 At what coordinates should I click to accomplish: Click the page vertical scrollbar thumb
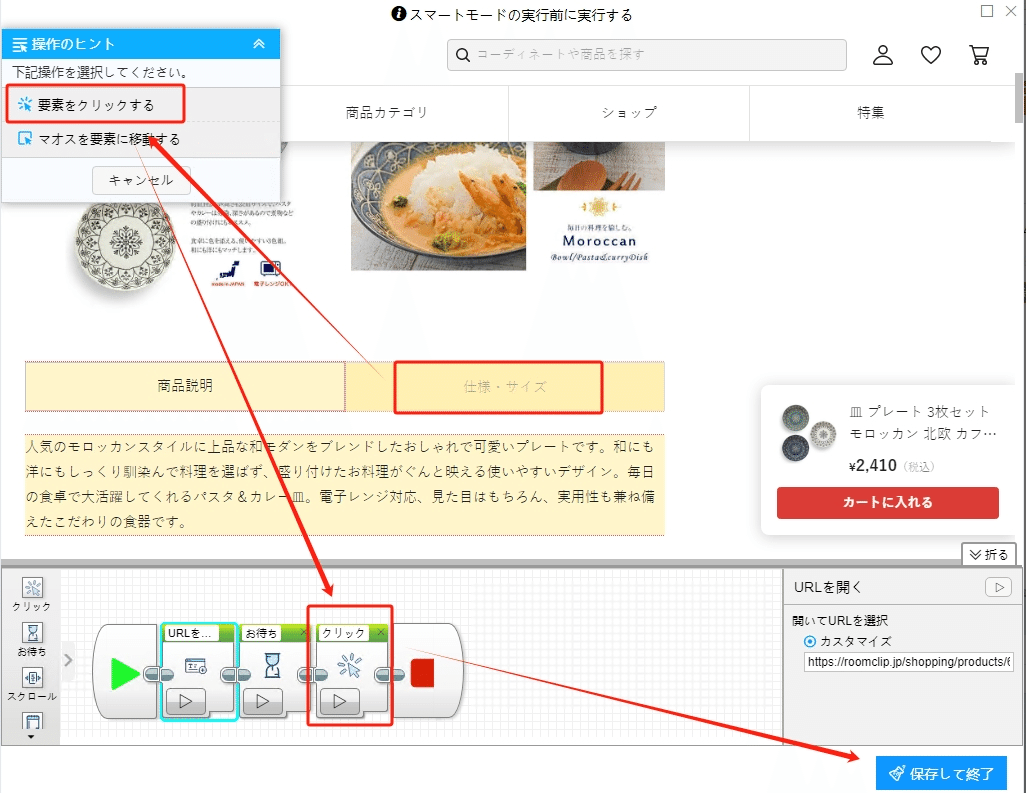1020,97
